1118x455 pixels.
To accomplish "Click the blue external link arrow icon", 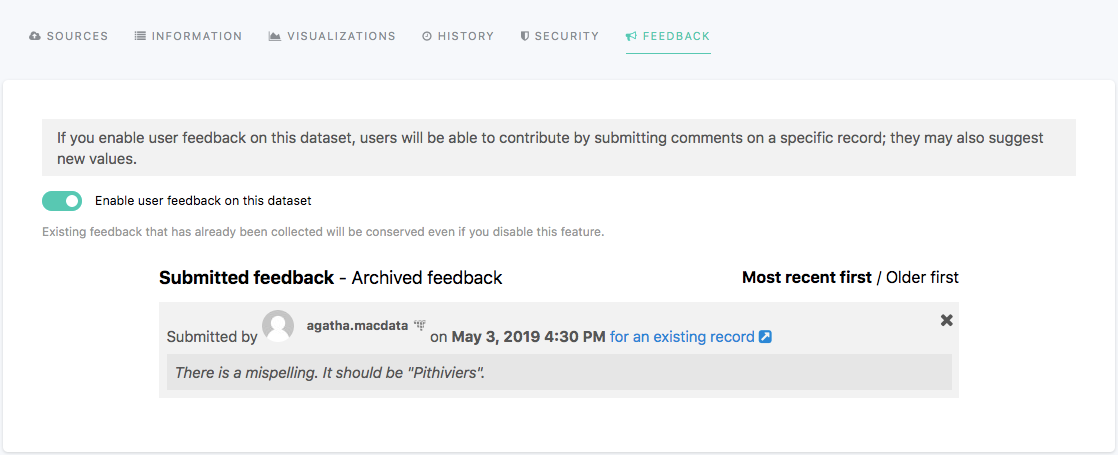I will [x=765, y=337].
